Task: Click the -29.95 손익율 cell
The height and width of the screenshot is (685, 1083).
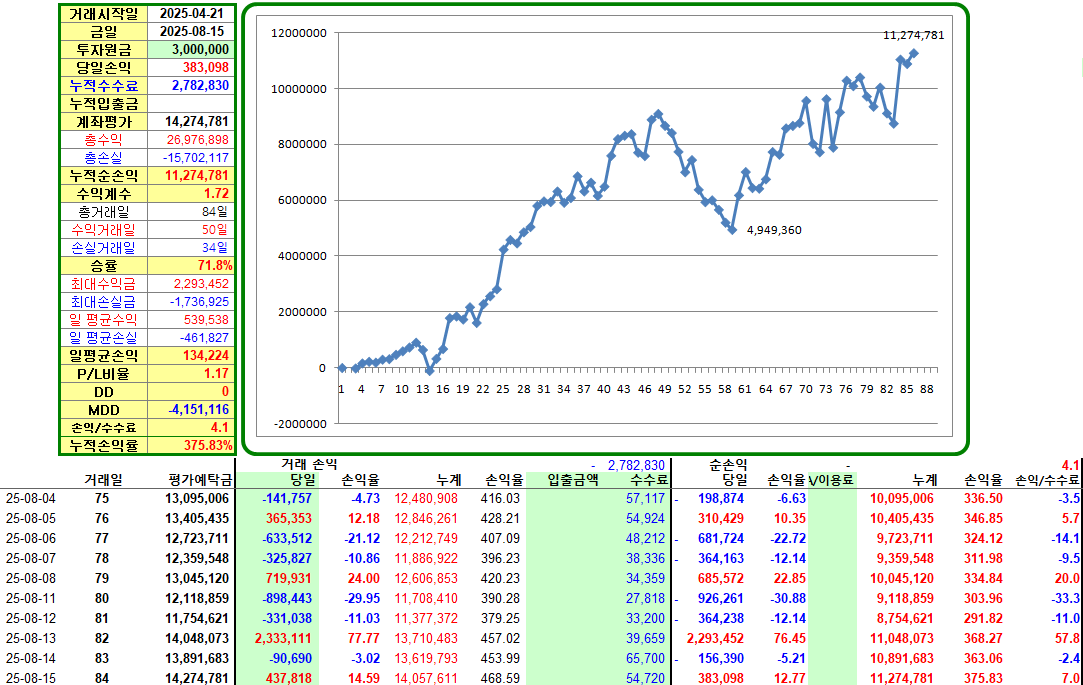Action: (364, 599)
